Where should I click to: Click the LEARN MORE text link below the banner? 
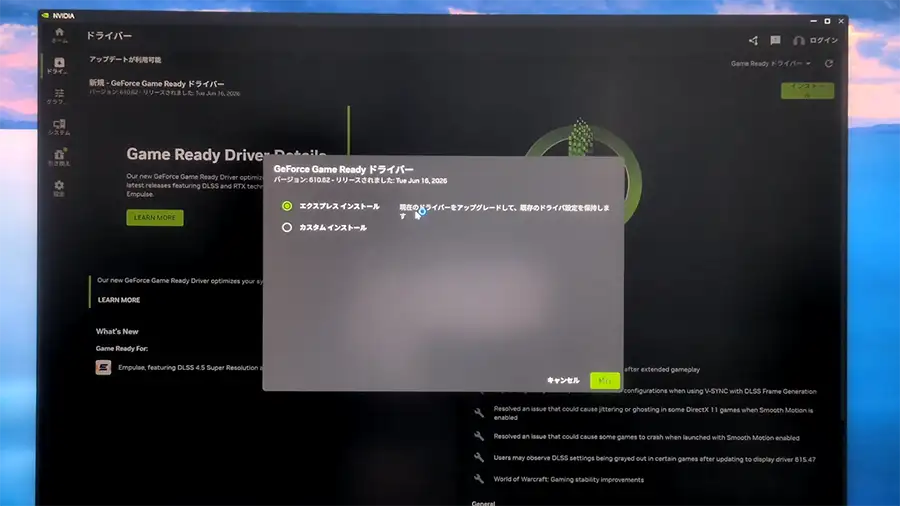coord(119,300)
